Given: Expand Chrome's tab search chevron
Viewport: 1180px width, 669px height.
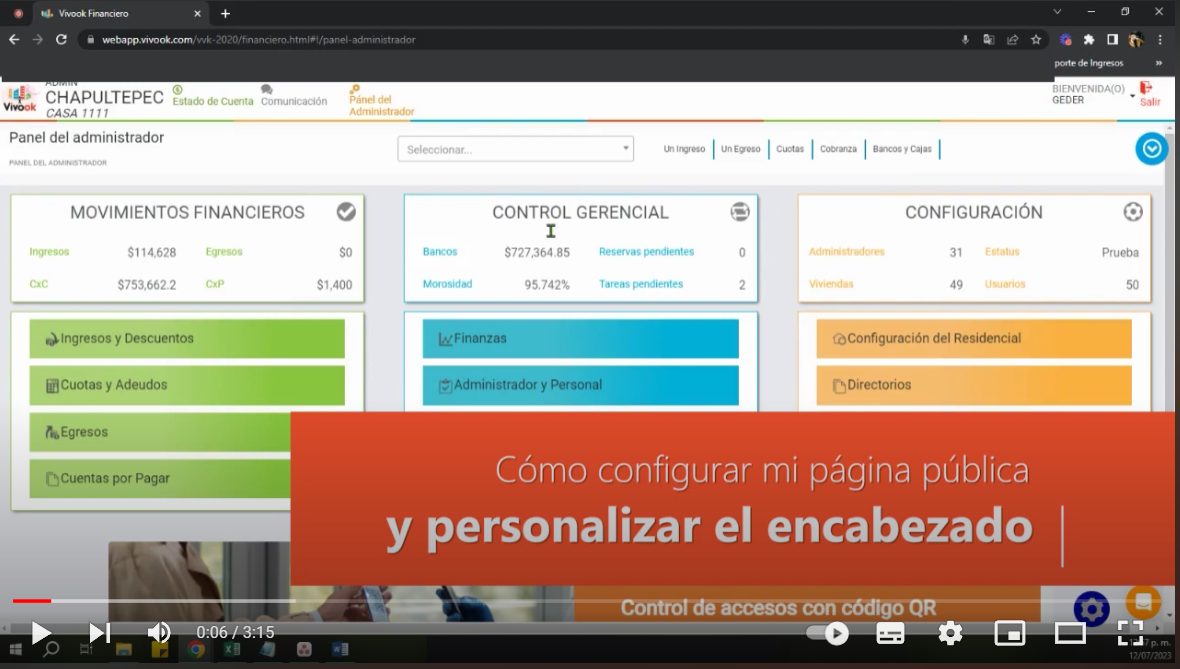Looking at the screenshot, I should (x=1057, y=11).
